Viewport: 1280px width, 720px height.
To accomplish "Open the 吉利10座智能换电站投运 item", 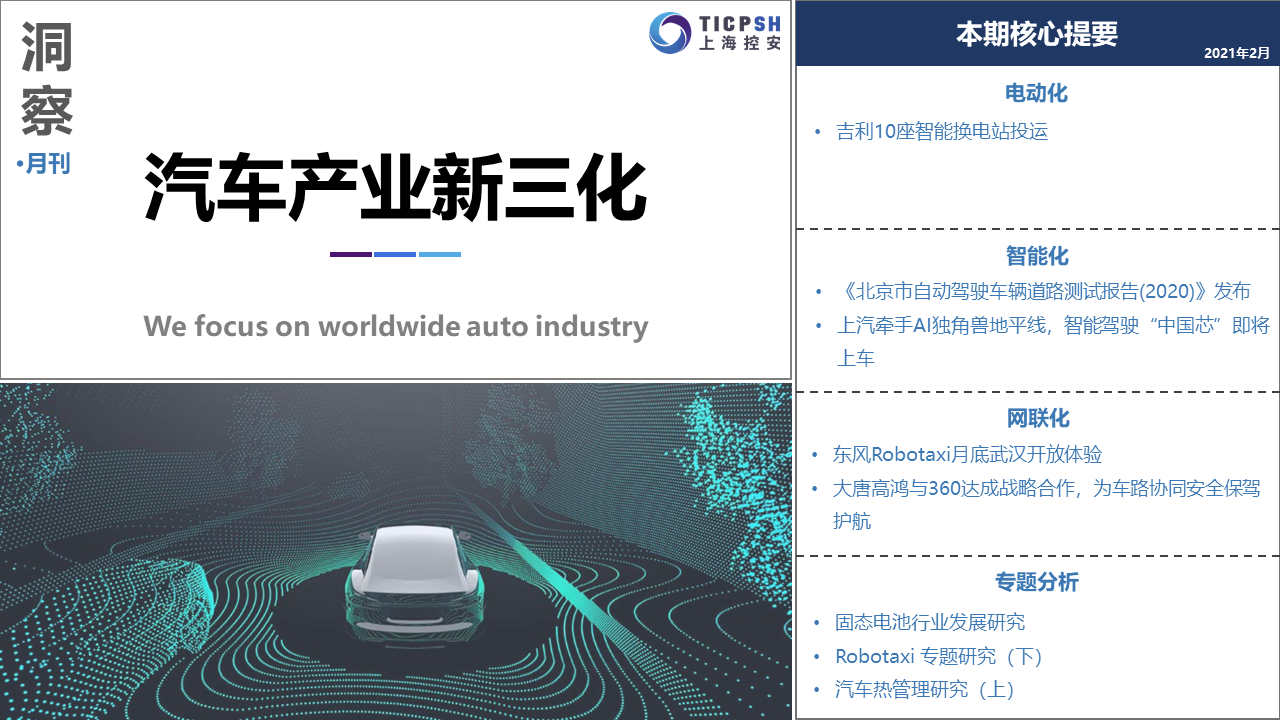I will (942, 131).
